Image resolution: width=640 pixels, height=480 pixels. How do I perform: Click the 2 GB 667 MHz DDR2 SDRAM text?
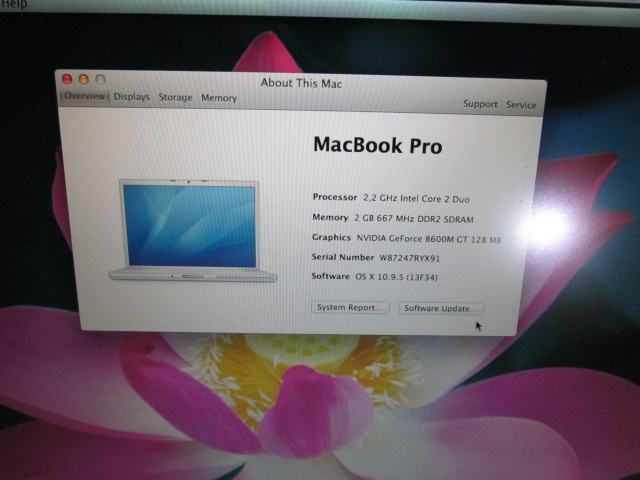(x=413, y=219)
